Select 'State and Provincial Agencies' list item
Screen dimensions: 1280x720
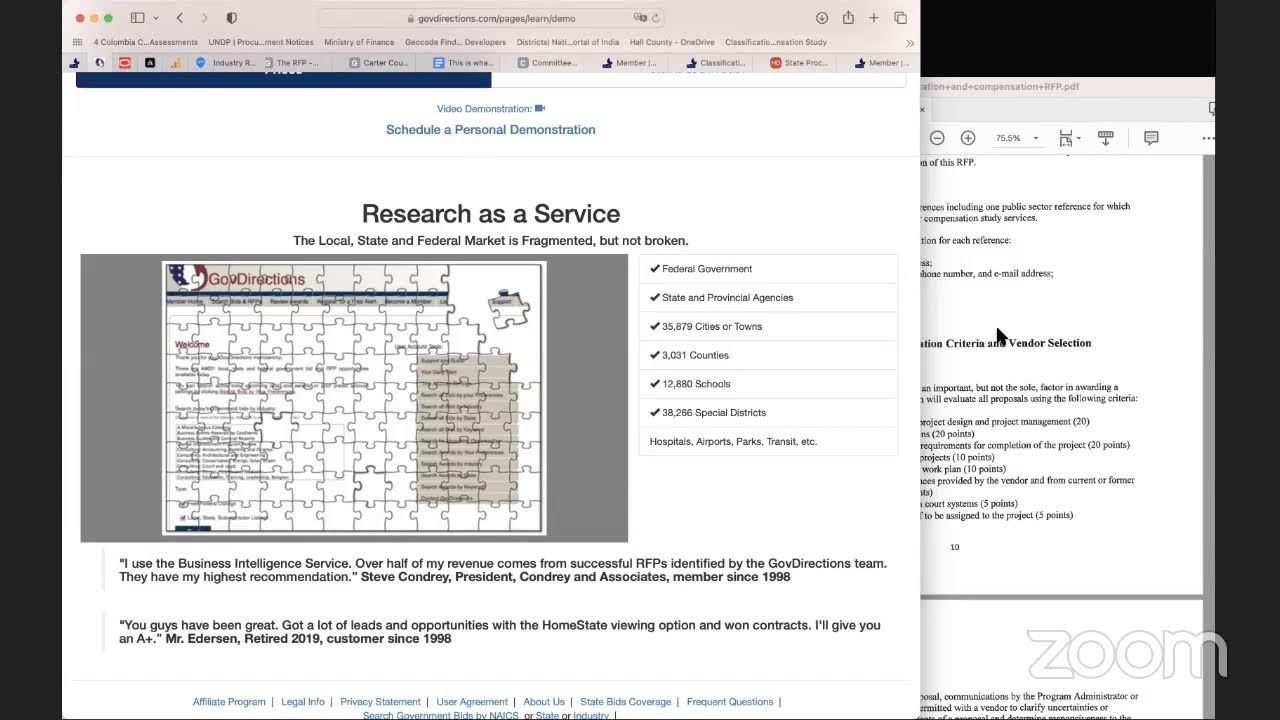(x=768, y=298)
